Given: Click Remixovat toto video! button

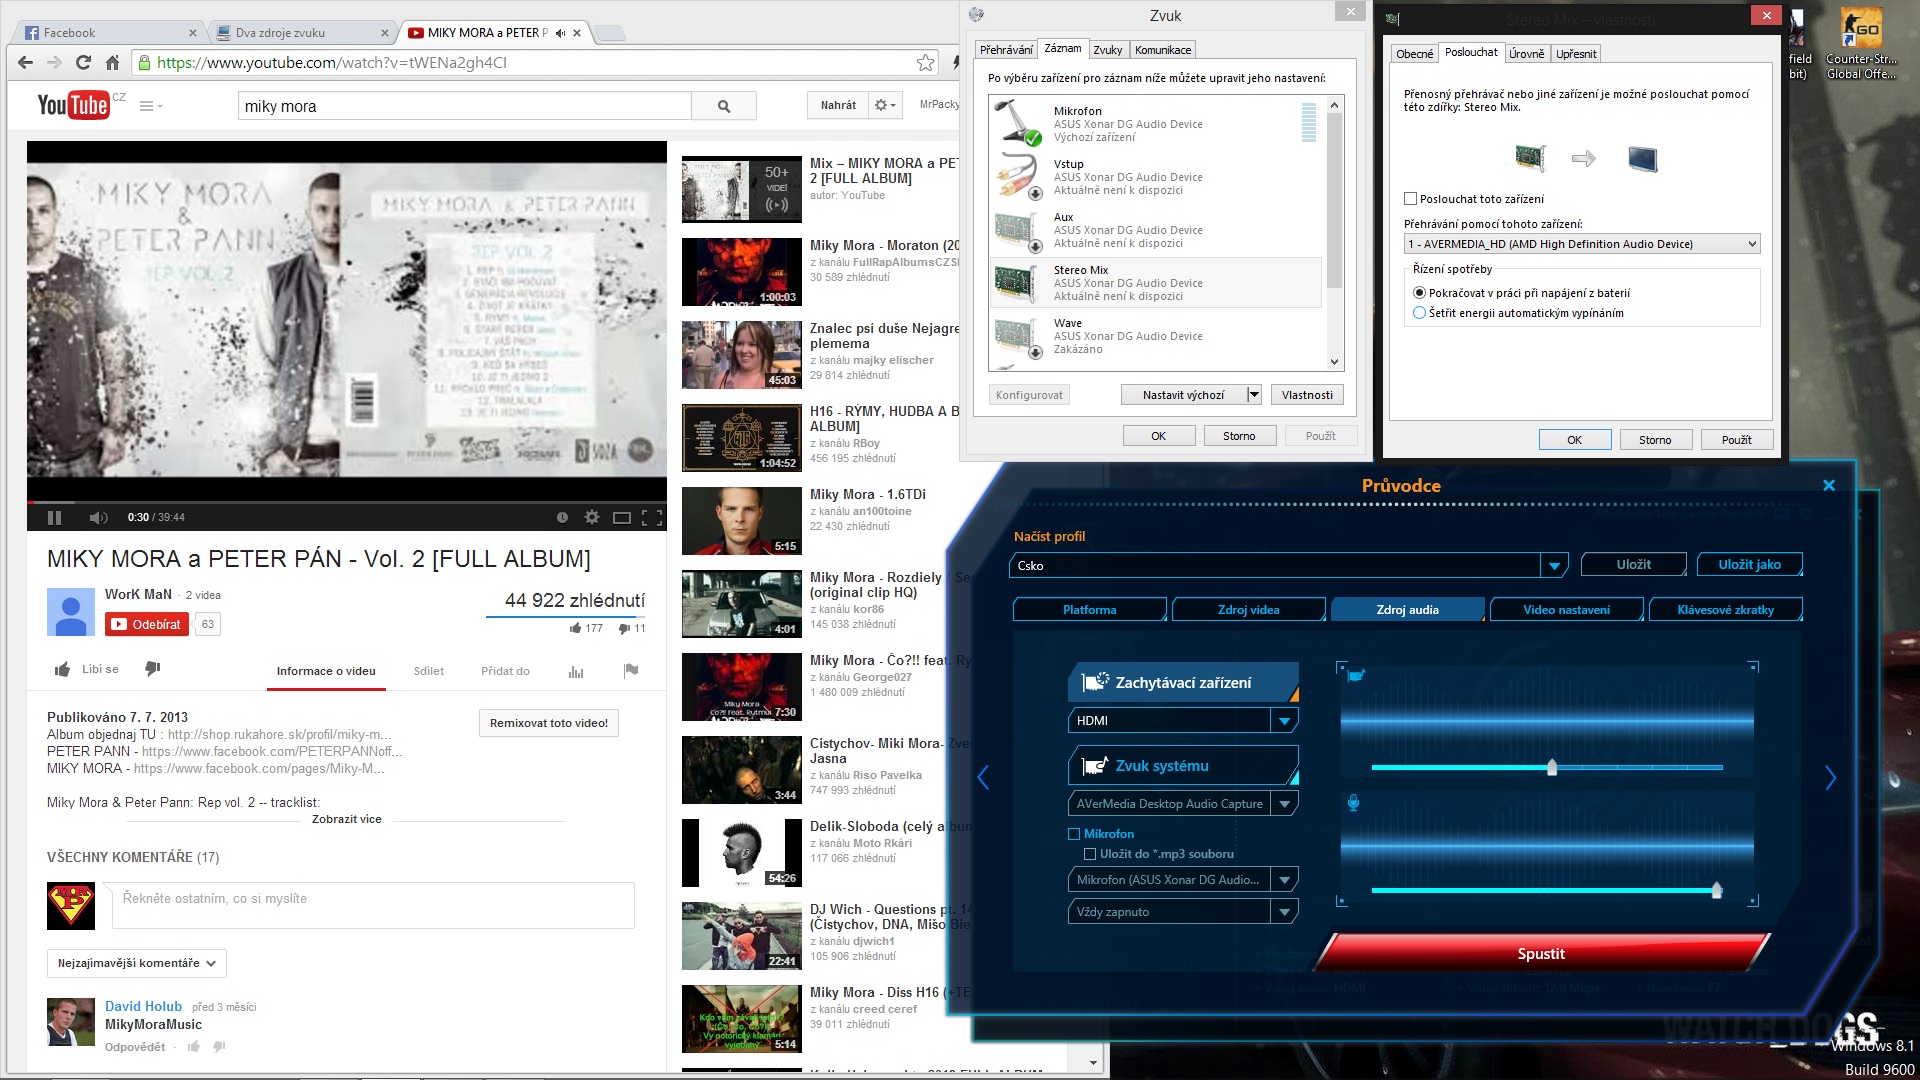Looking at the screenshot, I should click(x=549, y=723).
